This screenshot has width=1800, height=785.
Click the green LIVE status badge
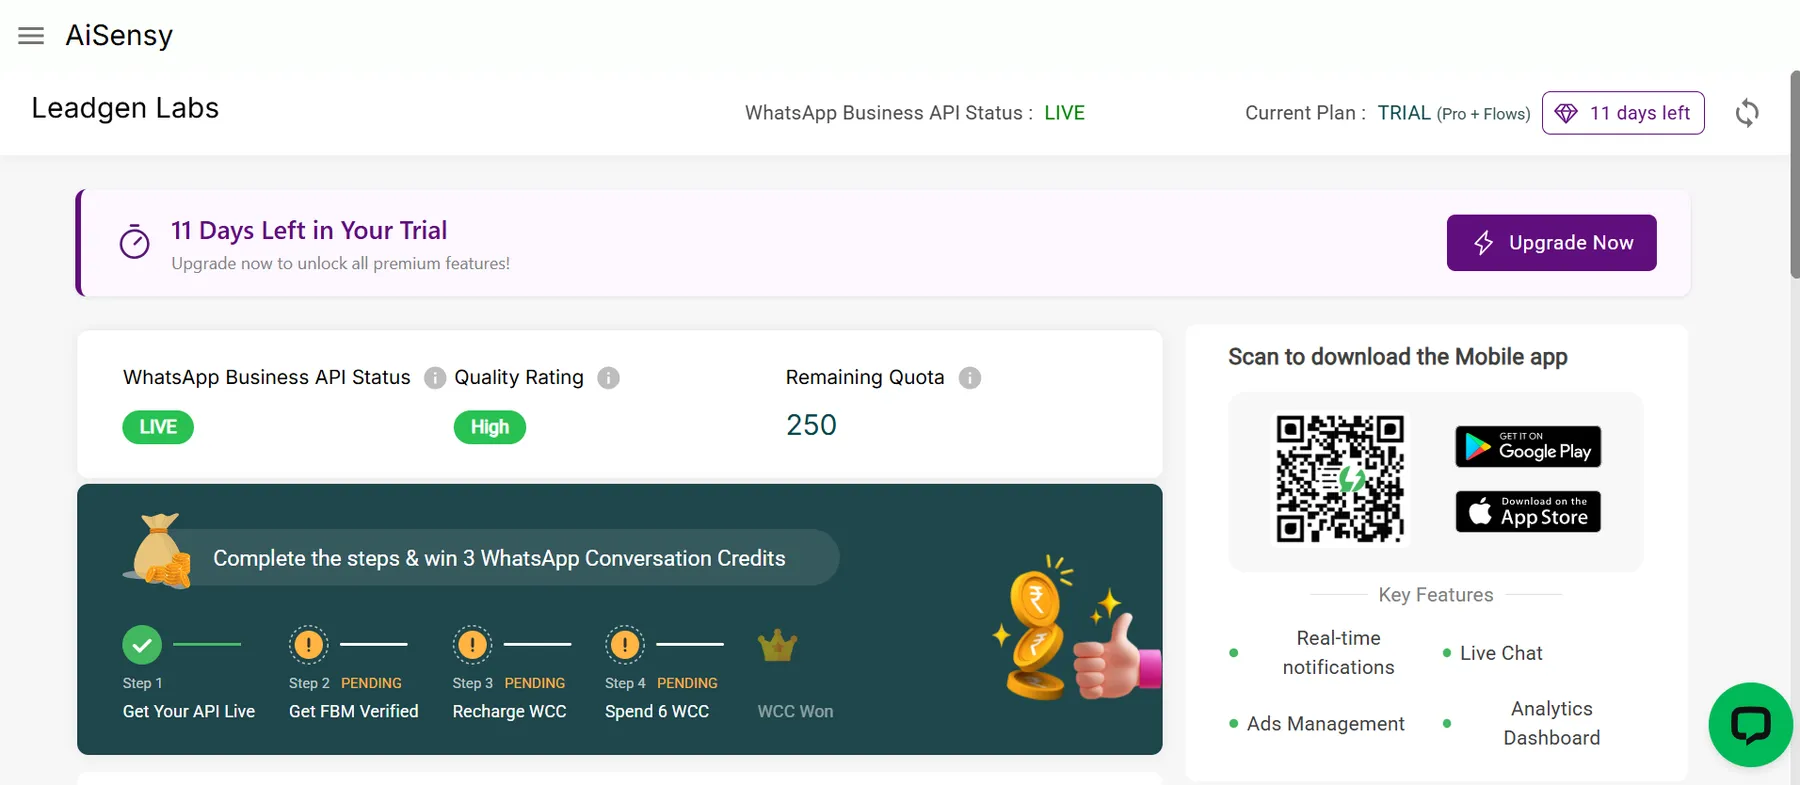pyautogui.click(x=158, y=427)
